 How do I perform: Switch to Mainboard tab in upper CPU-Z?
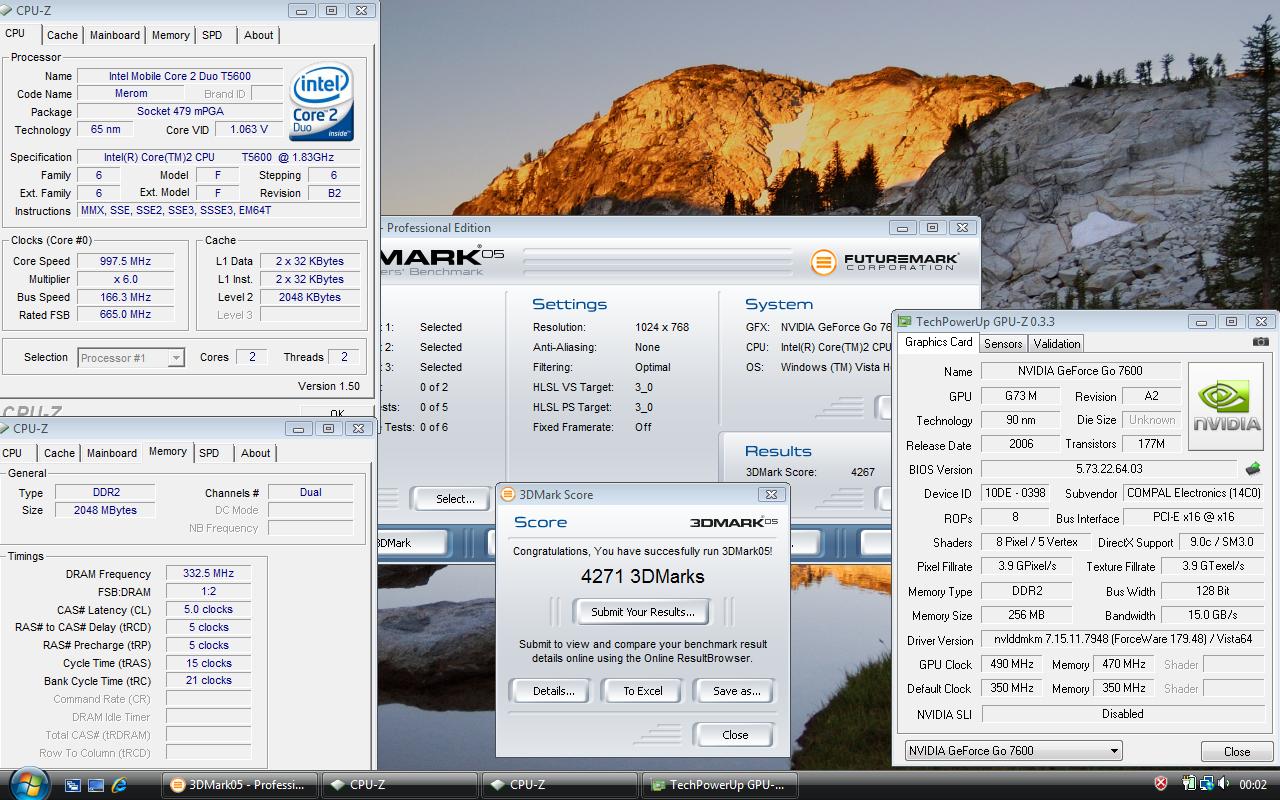click(x=115, y=35)
